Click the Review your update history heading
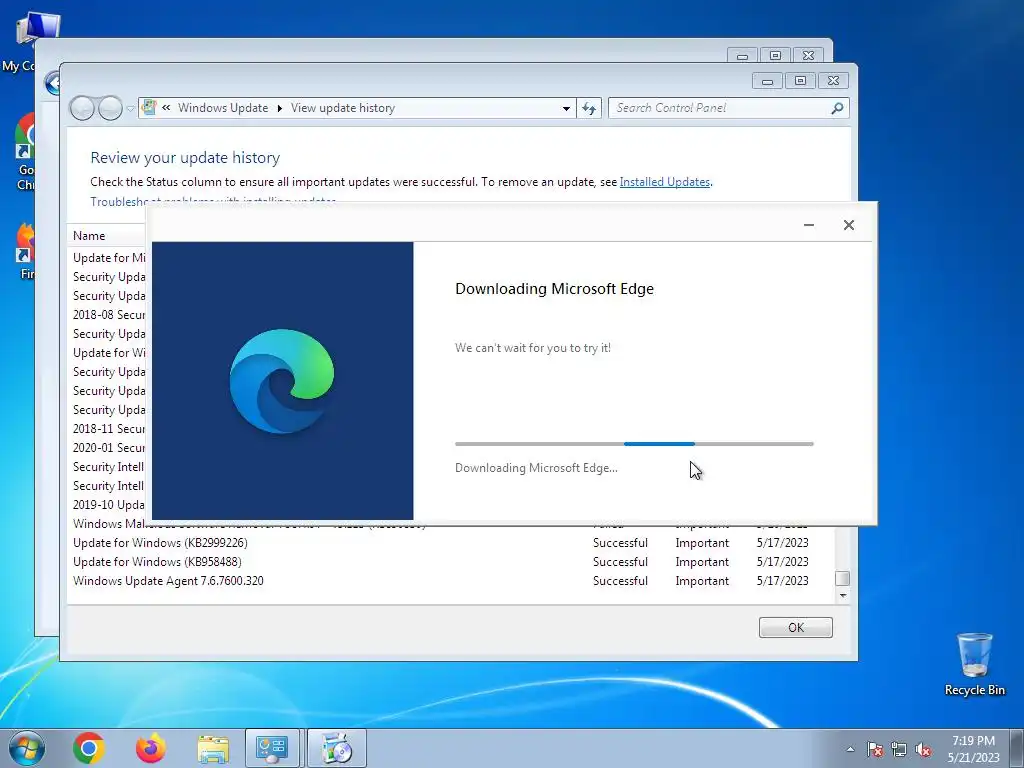This screenshot has width=1024, height=768. (x=185, y=157)
